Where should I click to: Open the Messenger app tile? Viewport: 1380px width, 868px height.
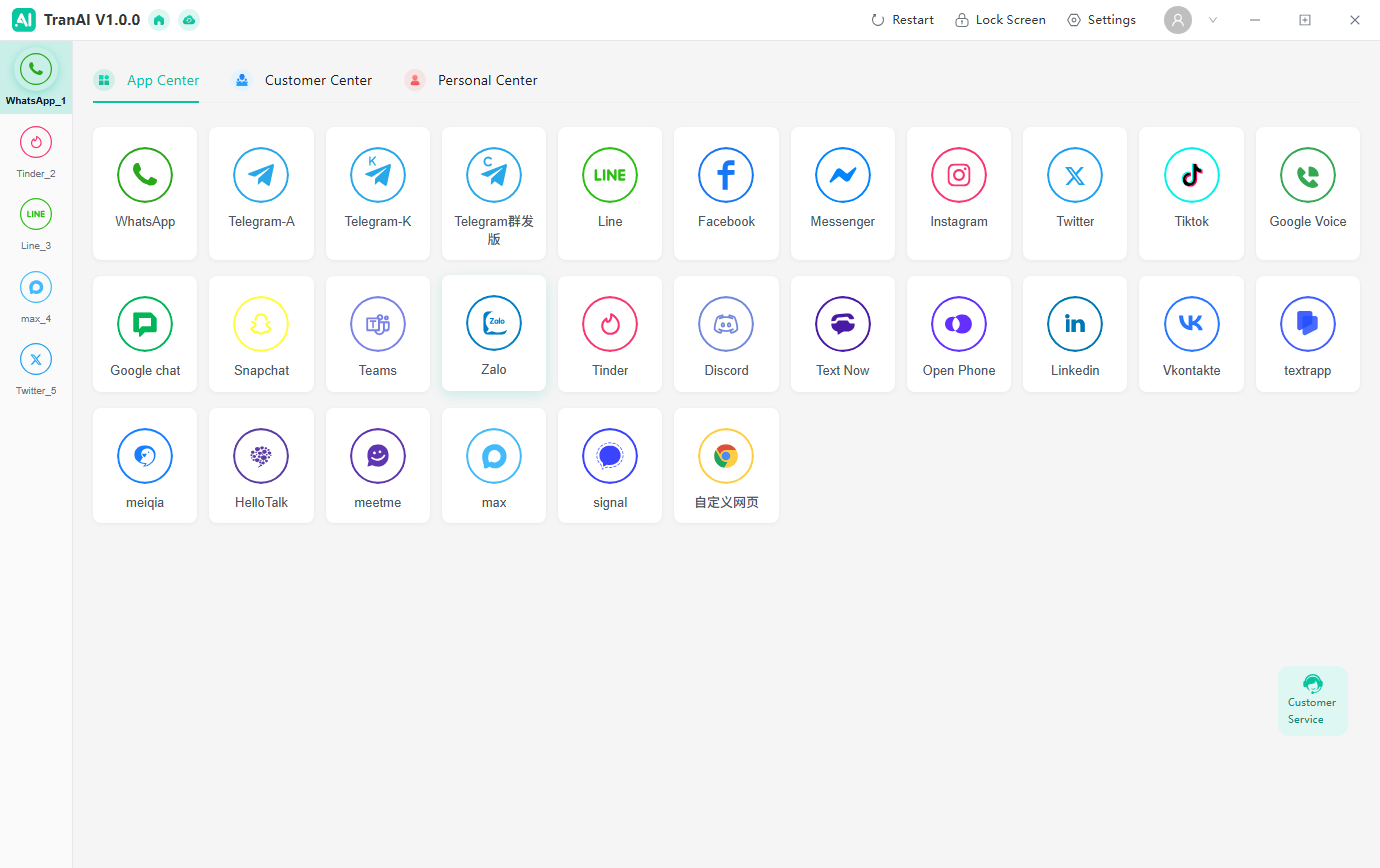pos(843,193)
